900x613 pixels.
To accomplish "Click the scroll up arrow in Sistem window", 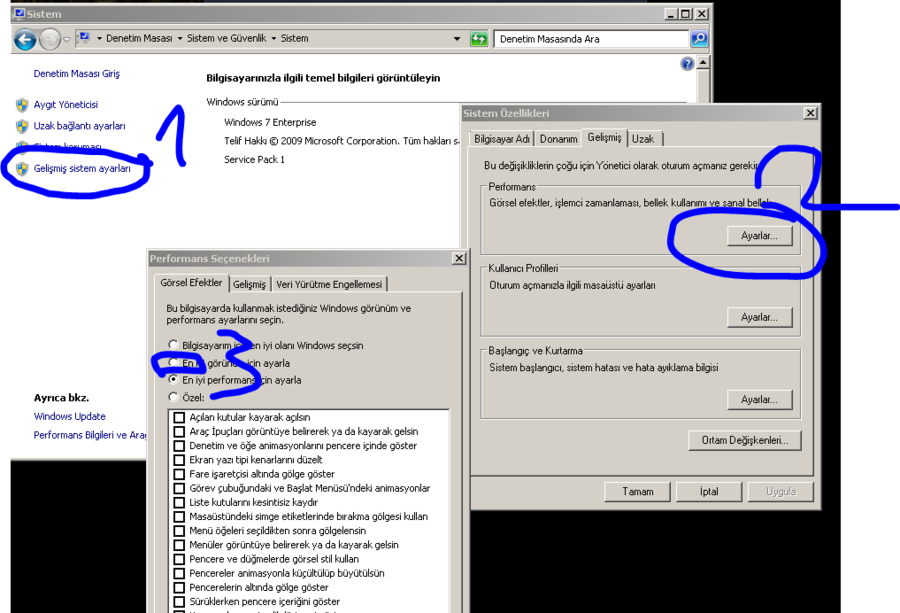I will (703, 63).
